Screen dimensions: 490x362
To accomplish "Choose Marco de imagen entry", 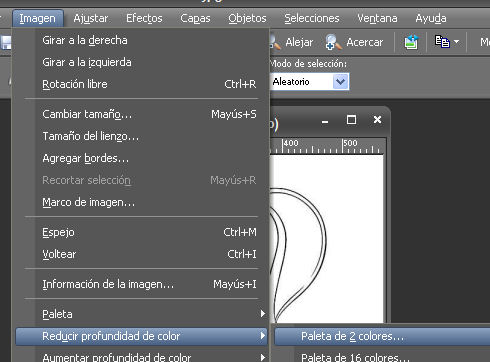I will (x=142, y=202).
